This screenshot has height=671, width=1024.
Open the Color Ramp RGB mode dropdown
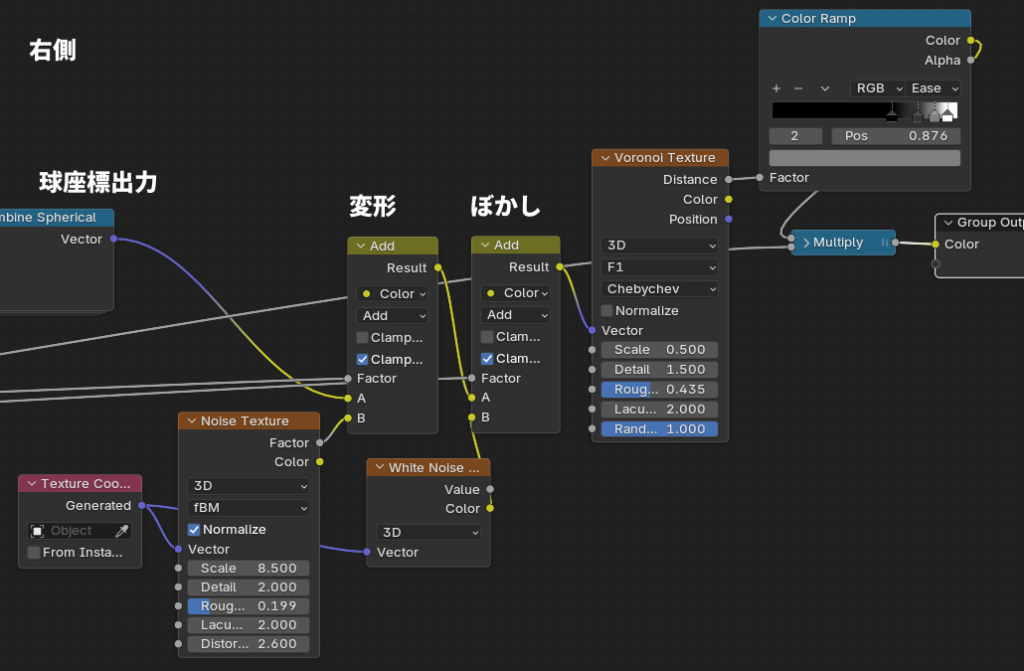click(x=877, y=88)
